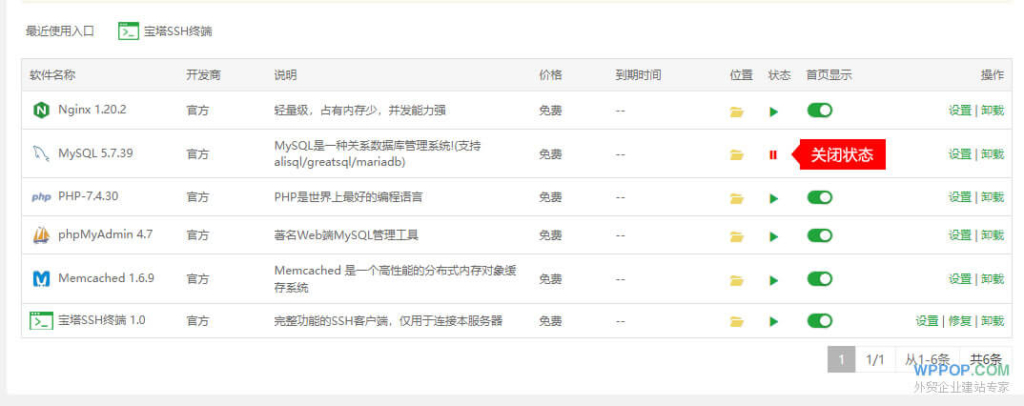Click 卸载 for MySQL 5.7.39

992,154
